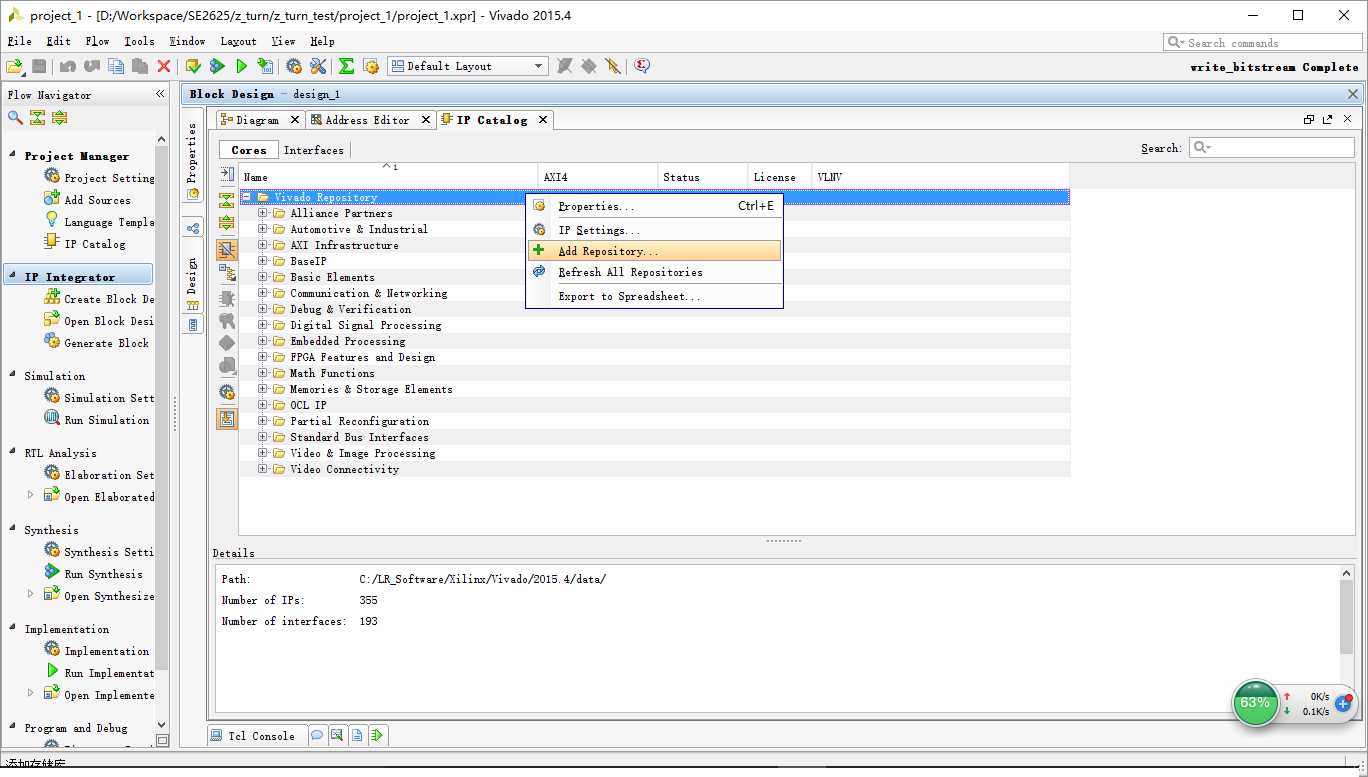Expand the Embedded Processing folder
The width and height of the screenshot is (1368, 777).
click(263, 341)
